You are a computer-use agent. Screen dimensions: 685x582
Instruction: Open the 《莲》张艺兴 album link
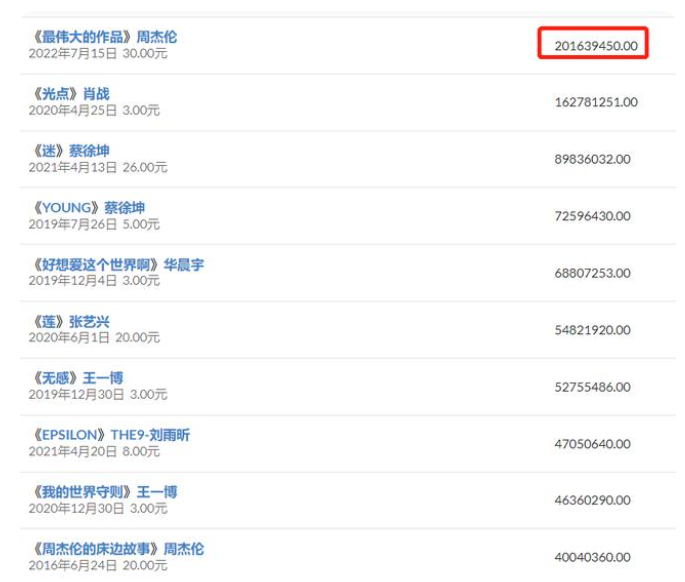[71, 322]
